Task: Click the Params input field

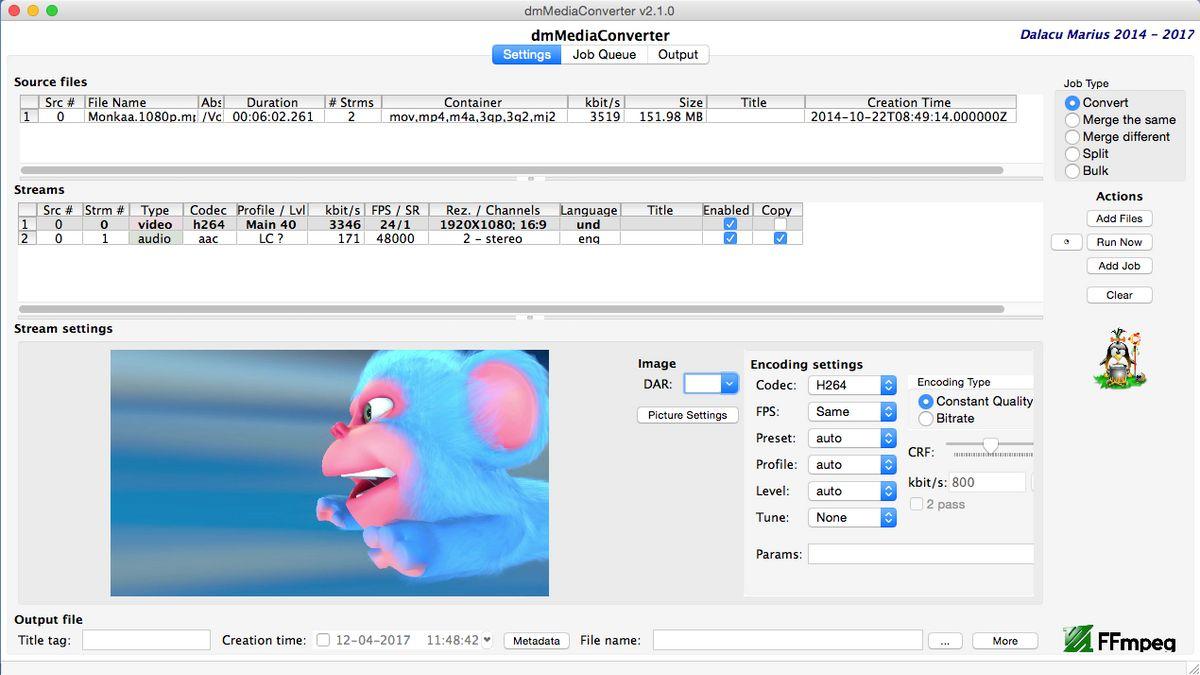Action: pos(920,554)
